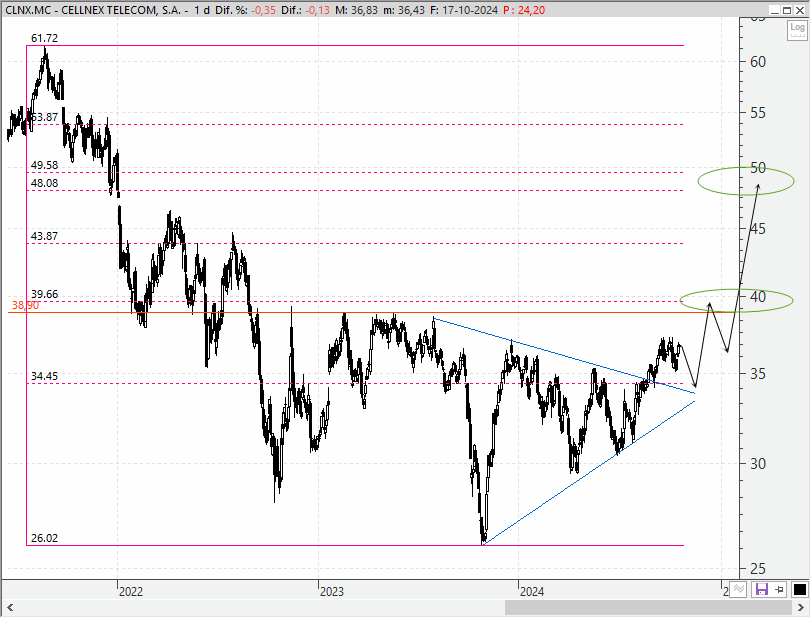Click the 26.02 level label
The width and height of the screenshot is (811, 618).
44,538
